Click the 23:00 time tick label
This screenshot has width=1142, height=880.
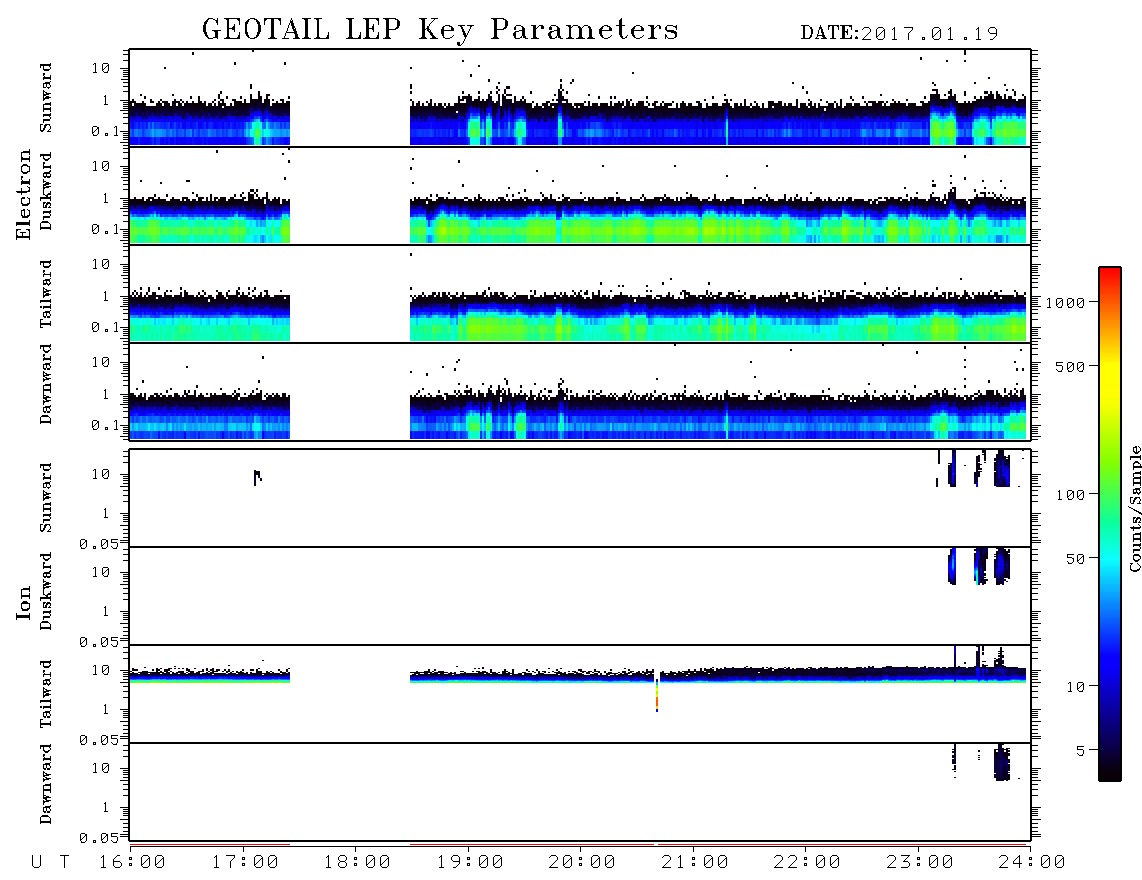(920, 863)
